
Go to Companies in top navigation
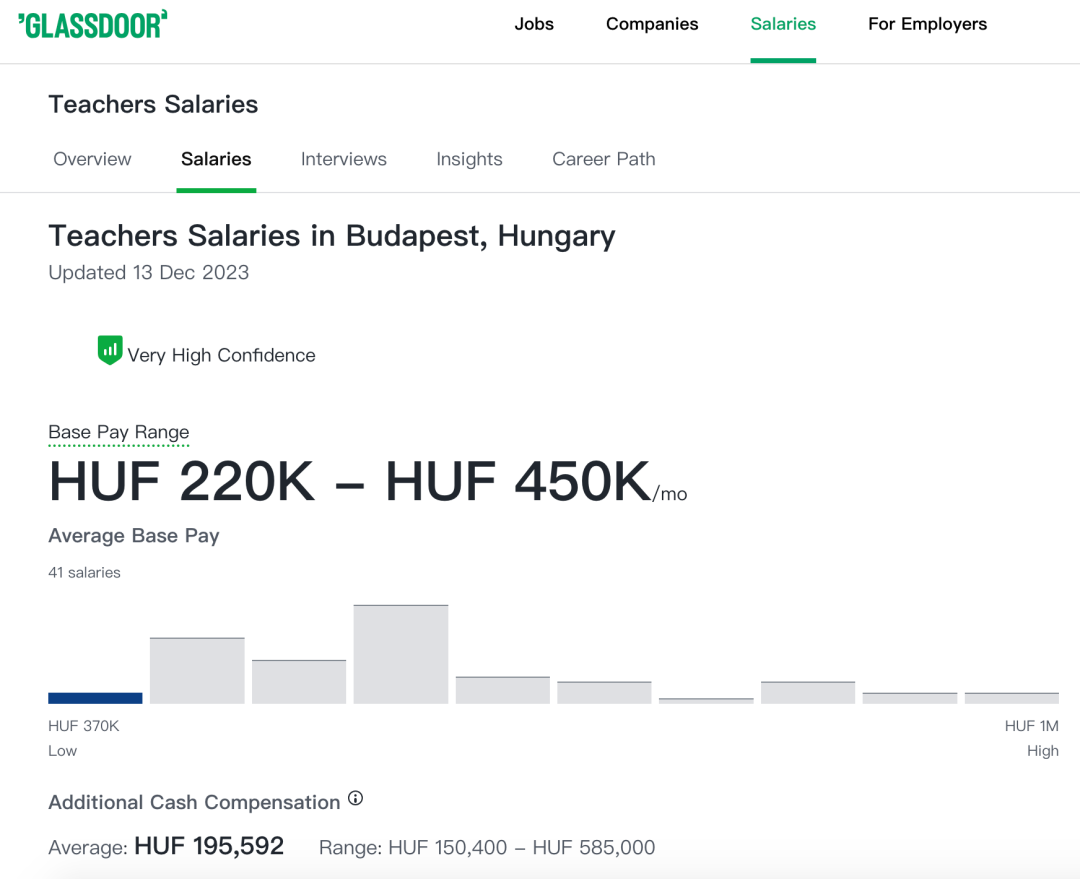click(x=652, y=24)
